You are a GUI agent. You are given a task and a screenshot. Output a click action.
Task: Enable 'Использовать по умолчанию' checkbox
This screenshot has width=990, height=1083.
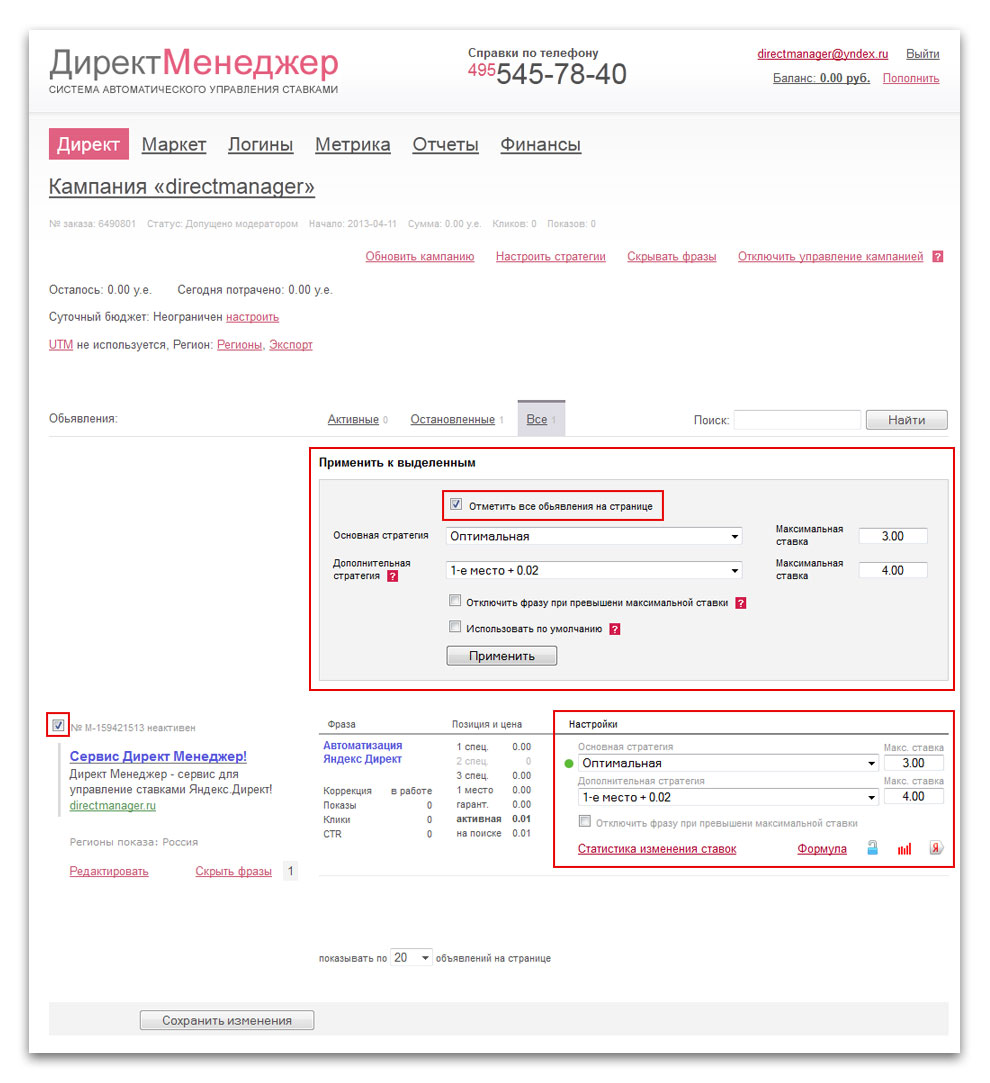(x=456, y=628)
